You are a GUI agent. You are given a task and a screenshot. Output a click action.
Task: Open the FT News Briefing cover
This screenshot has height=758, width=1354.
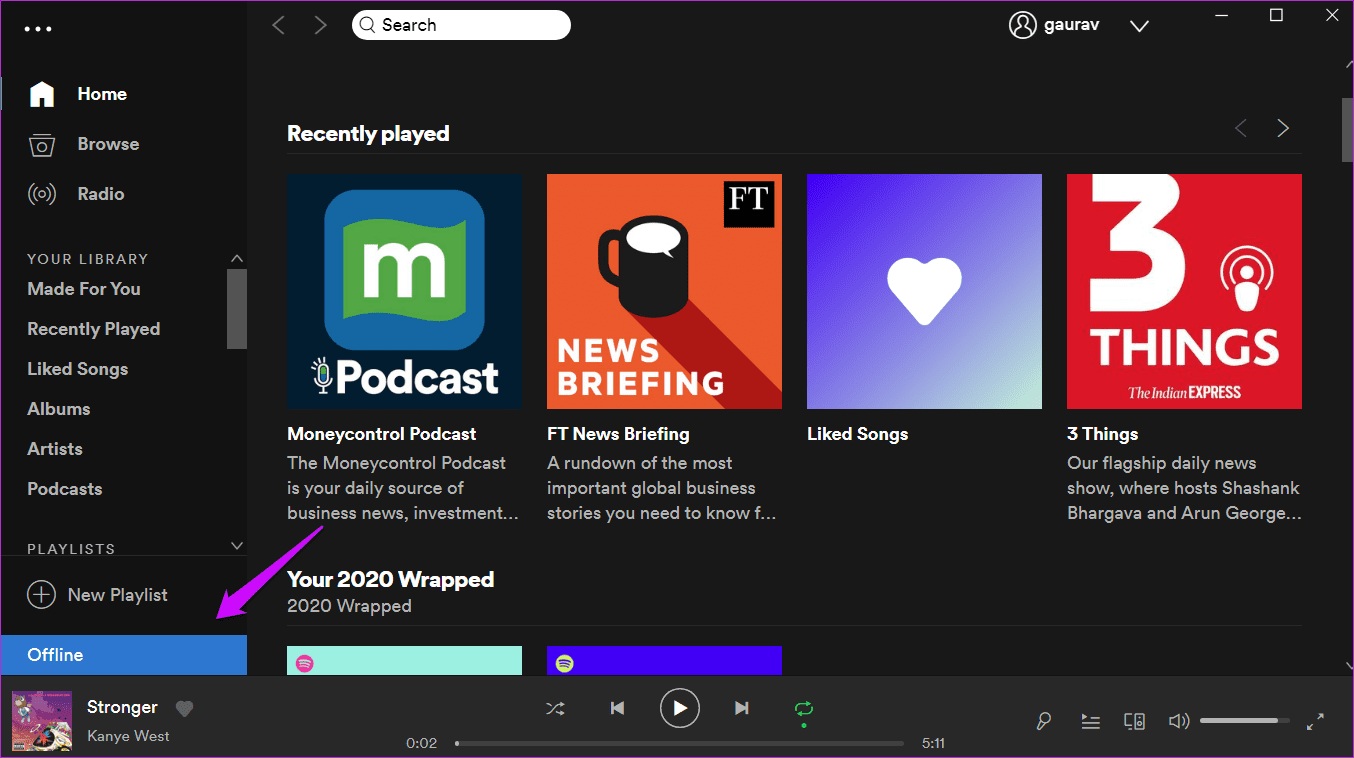[664, 291]
